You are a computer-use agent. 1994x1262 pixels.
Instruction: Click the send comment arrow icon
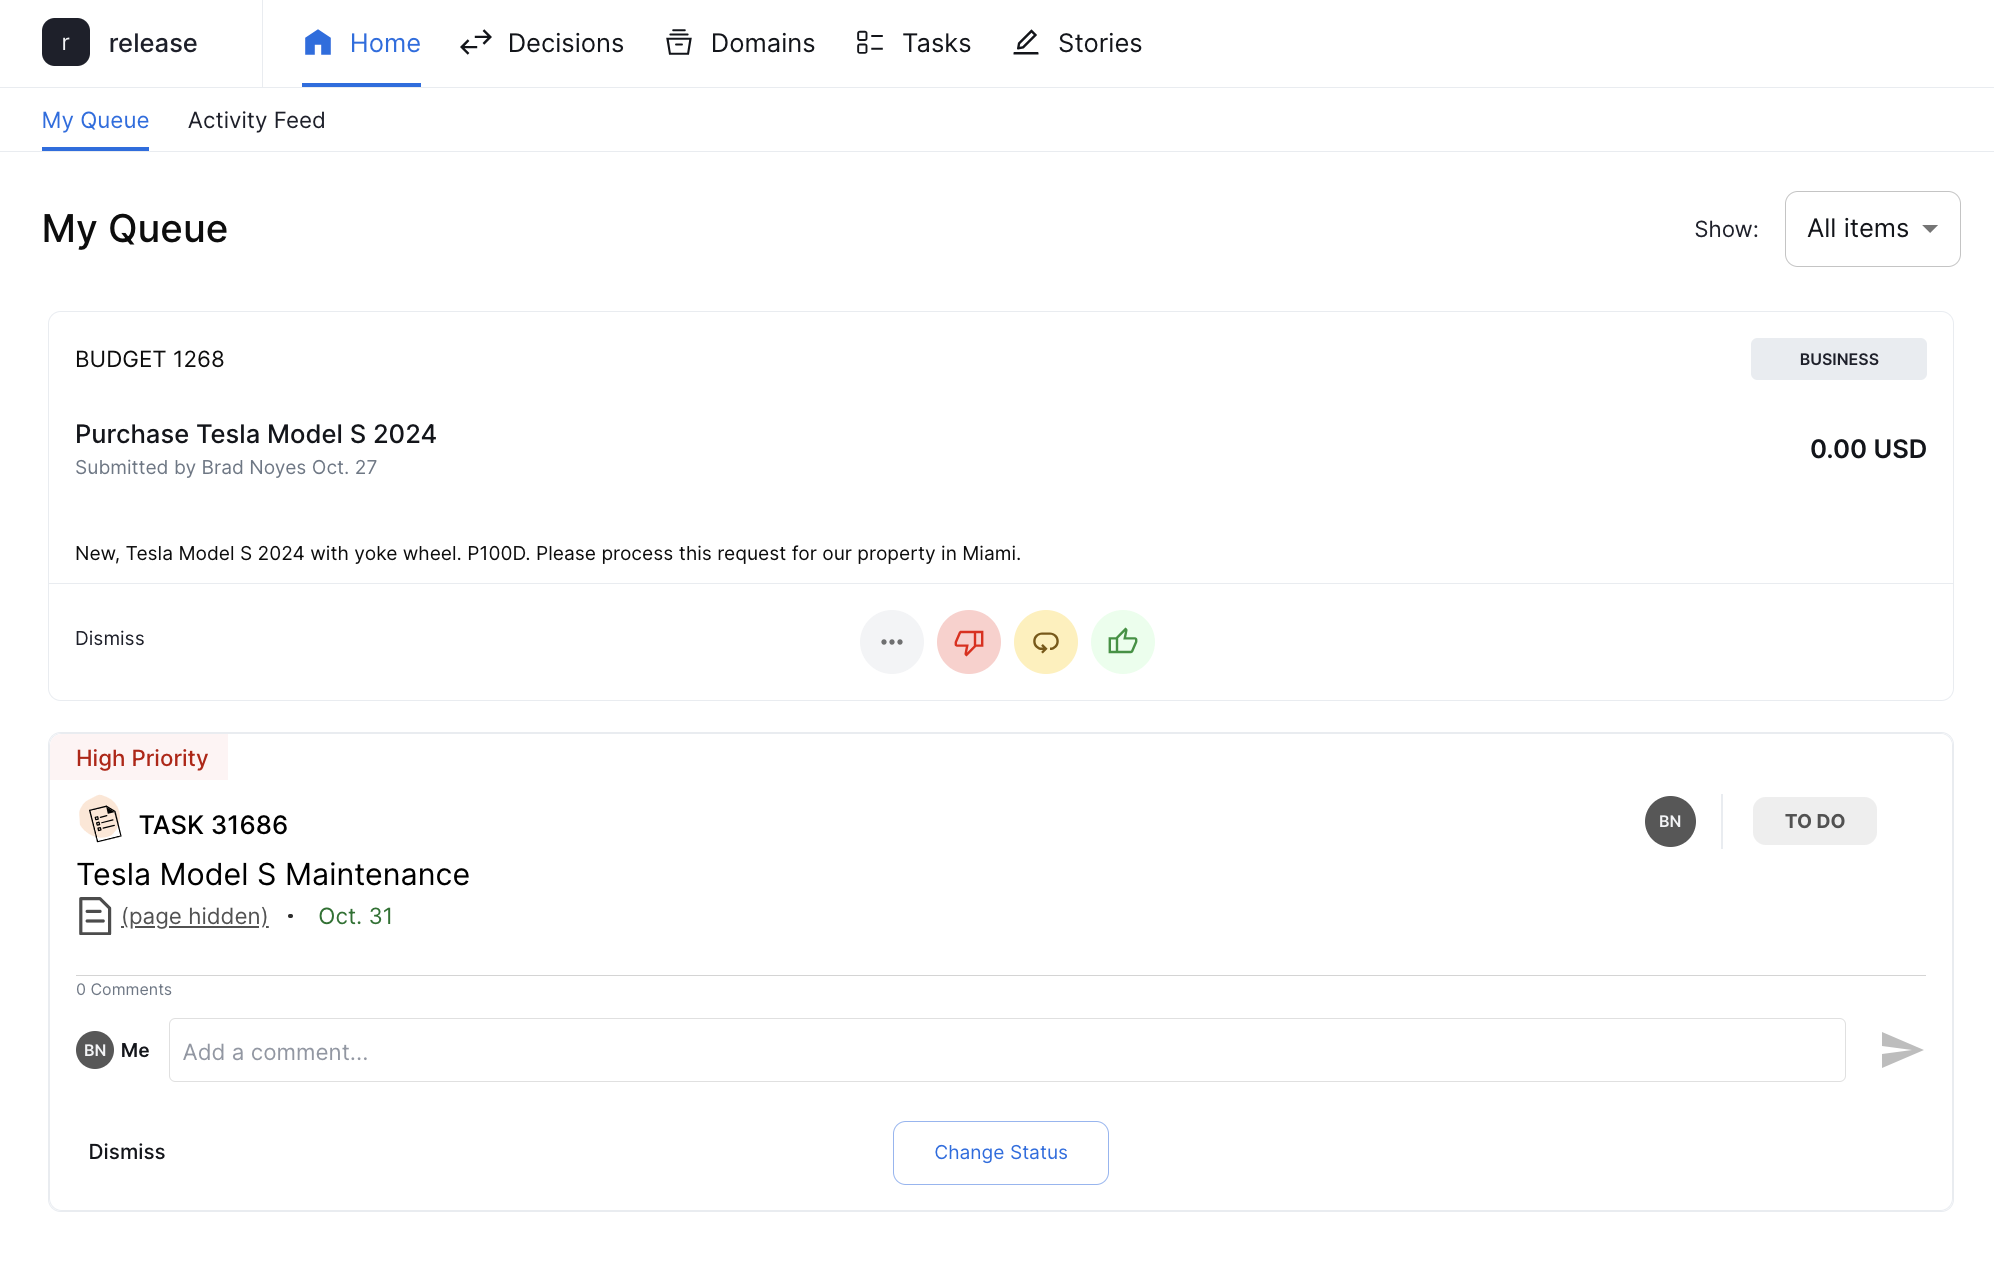tap(1900, 1050)
